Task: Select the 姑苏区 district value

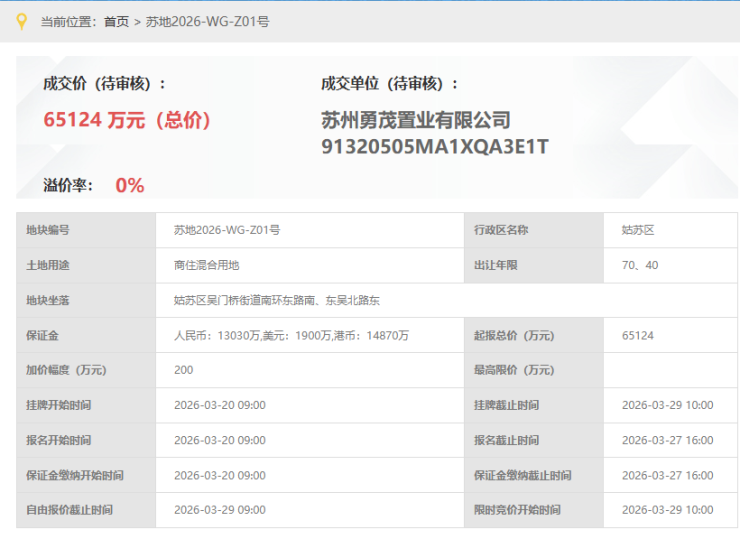Action: (x=638, y=230)
